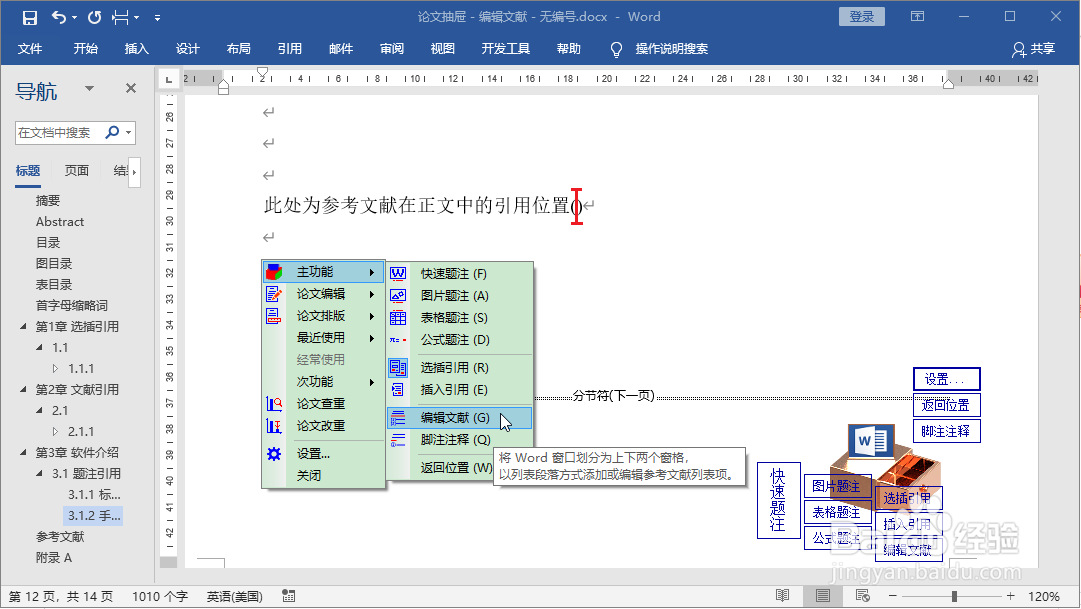Switch to the 页面 navigation tab
The image size is (1081, 609).
point(77,170)
